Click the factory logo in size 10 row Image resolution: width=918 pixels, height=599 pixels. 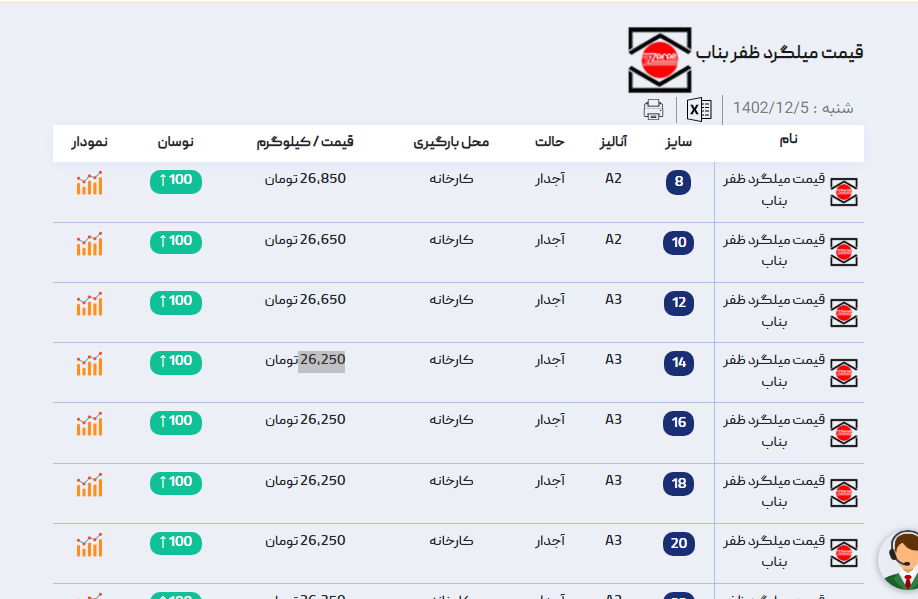[844, 252]
